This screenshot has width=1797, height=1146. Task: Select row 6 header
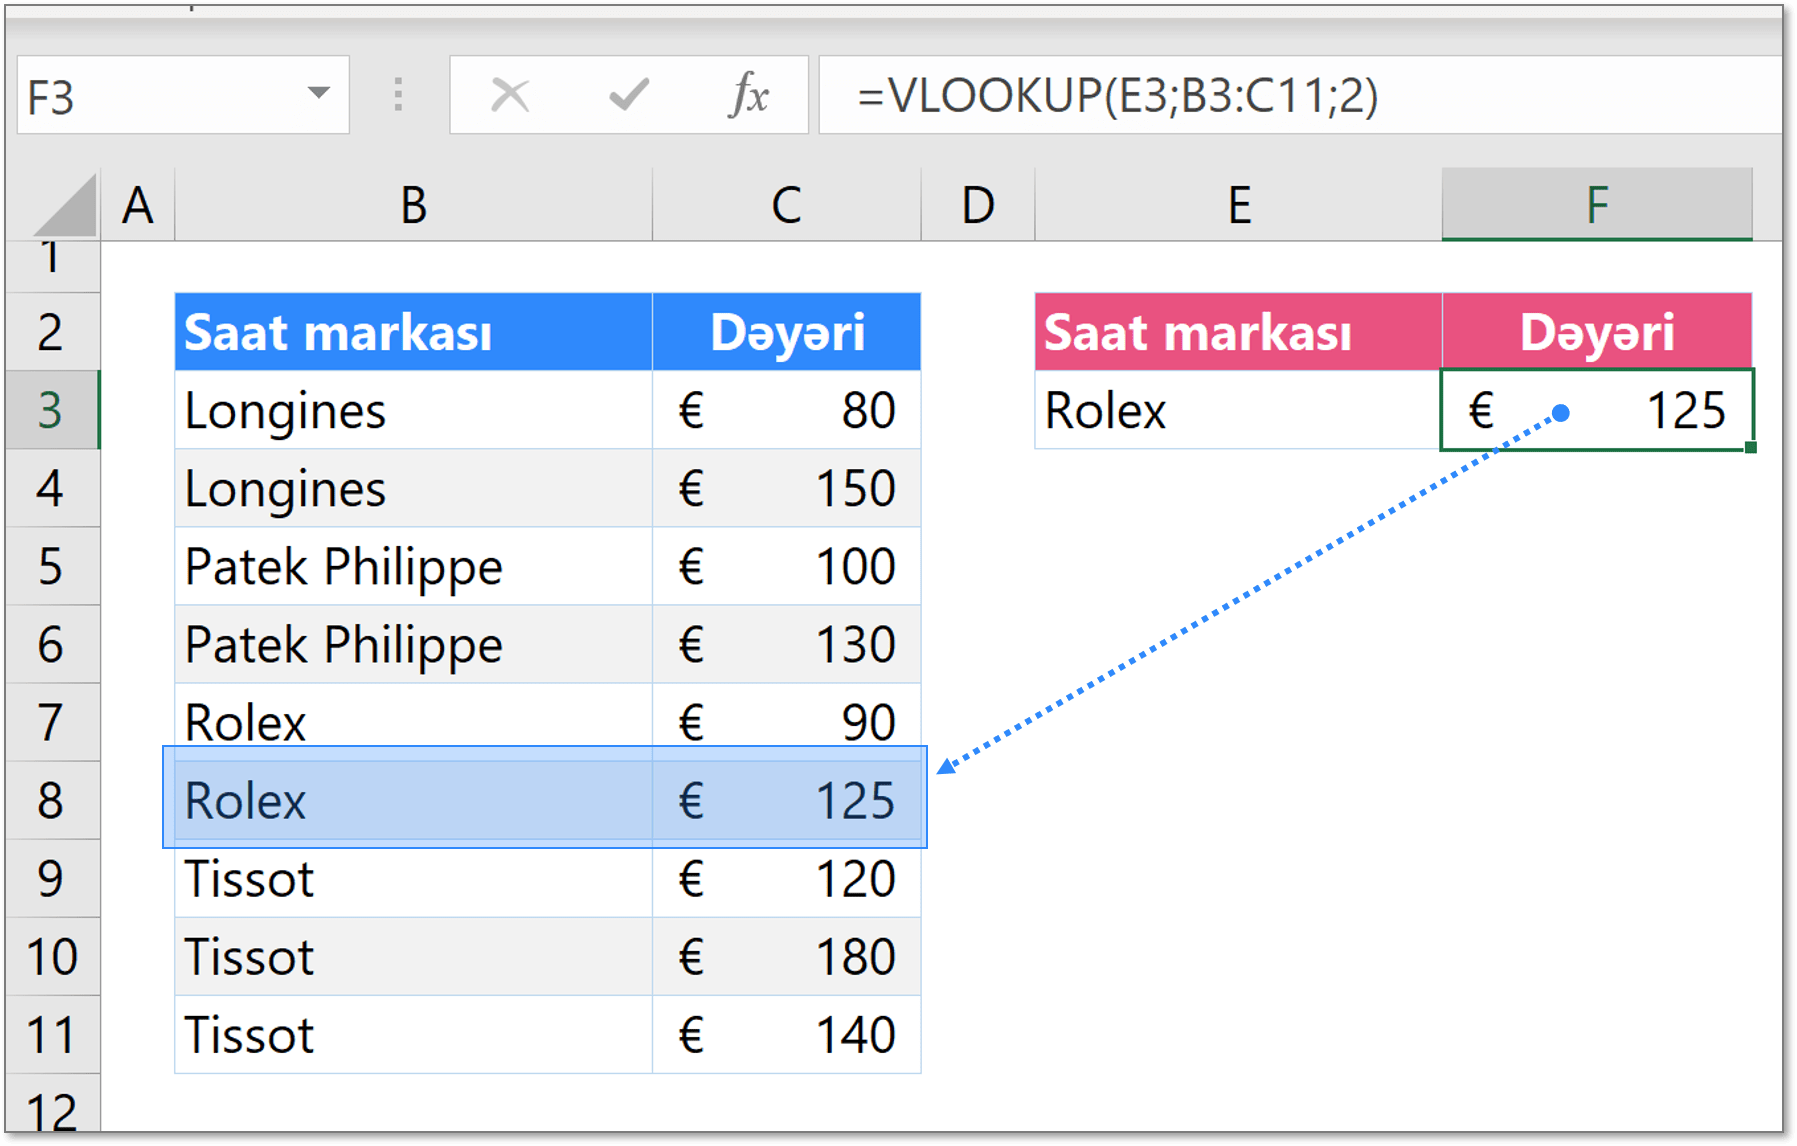pos(52,644)
